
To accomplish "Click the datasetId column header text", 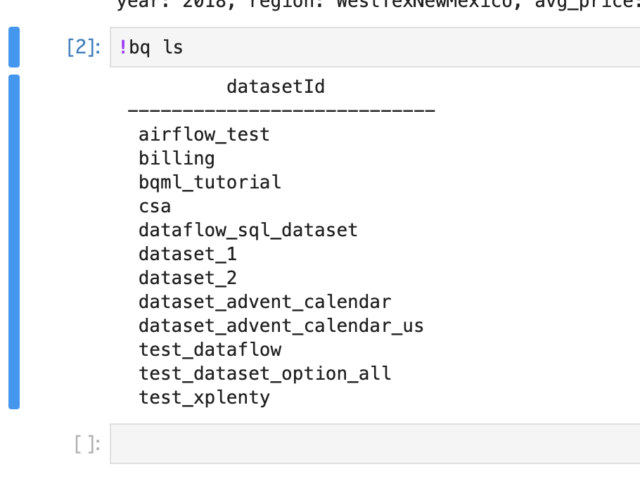I will point(276,87).
